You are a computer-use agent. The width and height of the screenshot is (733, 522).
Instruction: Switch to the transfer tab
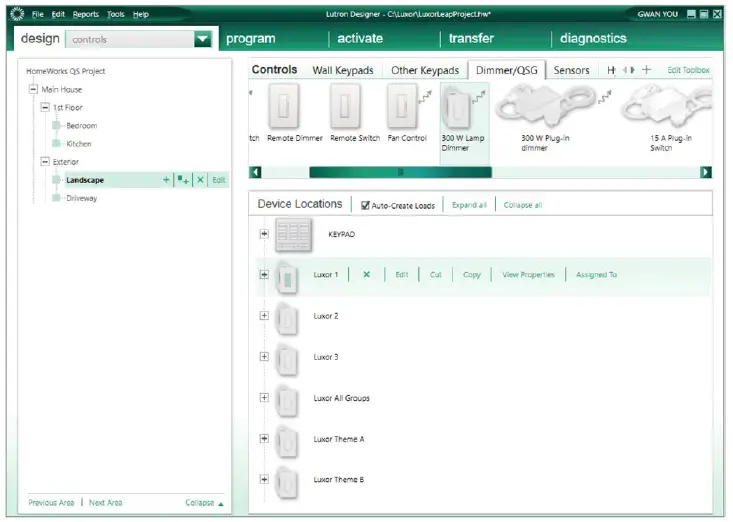pyautogui.click(x=471, y=38)
